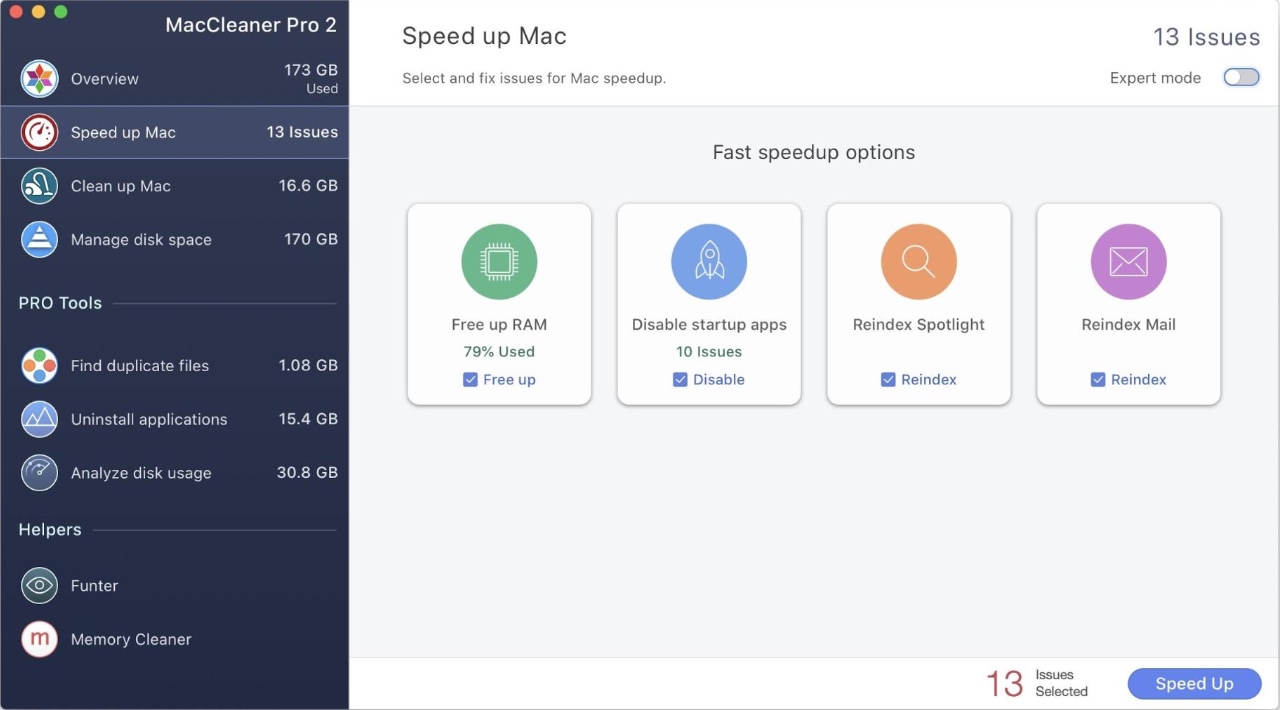Click the 13 Issues header count
This screenshot has height=710, width=1280.
pos(1206,38)
